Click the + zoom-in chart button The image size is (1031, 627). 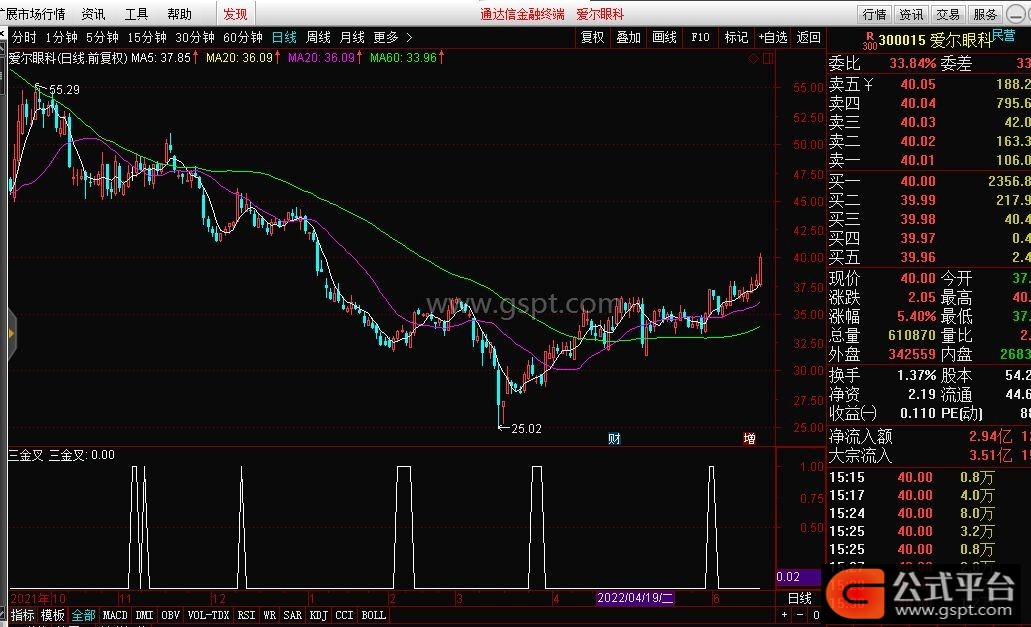point(784,615)
